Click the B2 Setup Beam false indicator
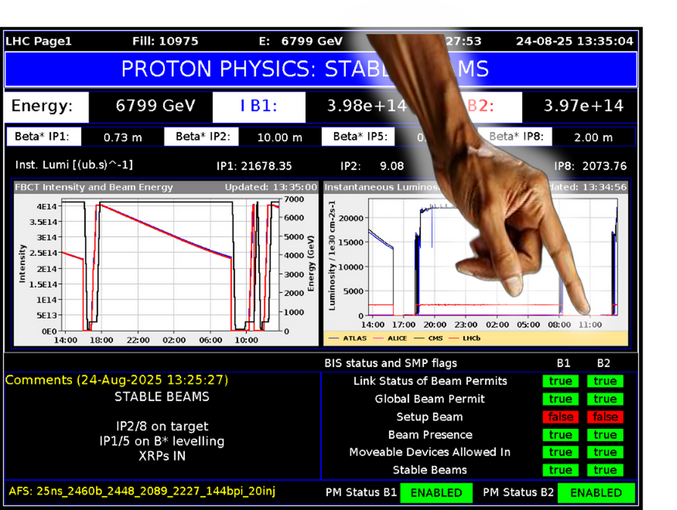677x510 pixels. click(x=604, y=417)
